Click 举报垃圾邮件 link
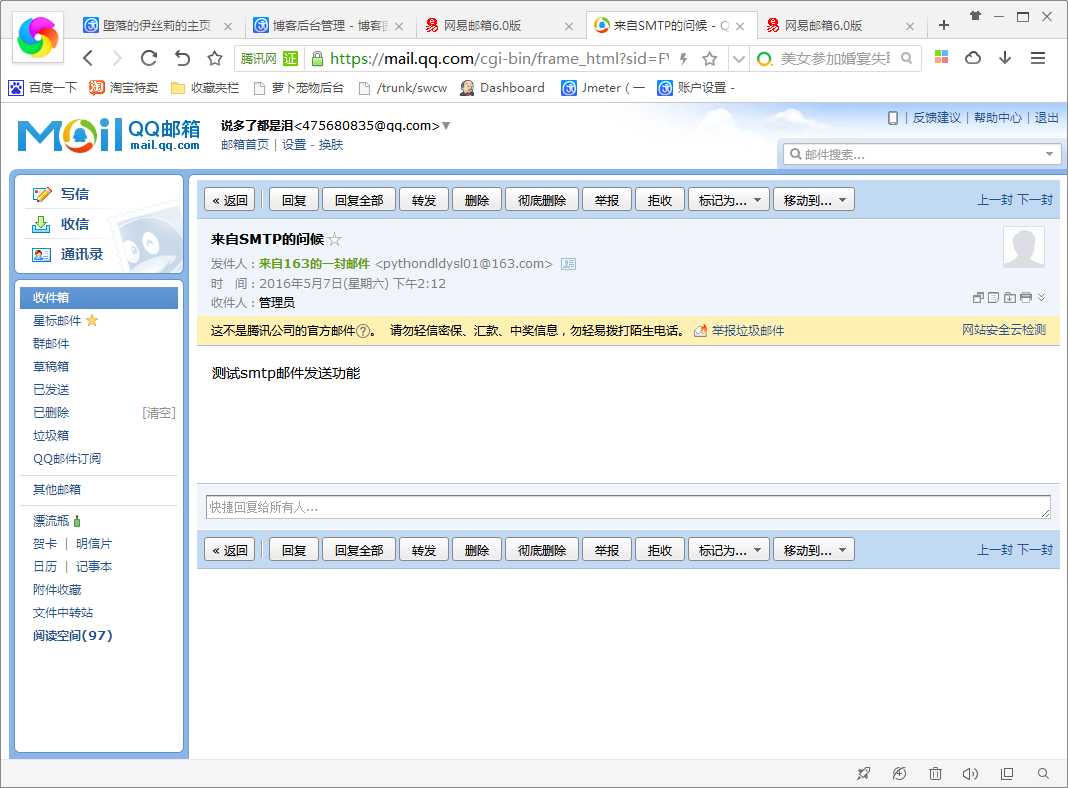The image size is (1068, 788). click(x=747, y=331)
